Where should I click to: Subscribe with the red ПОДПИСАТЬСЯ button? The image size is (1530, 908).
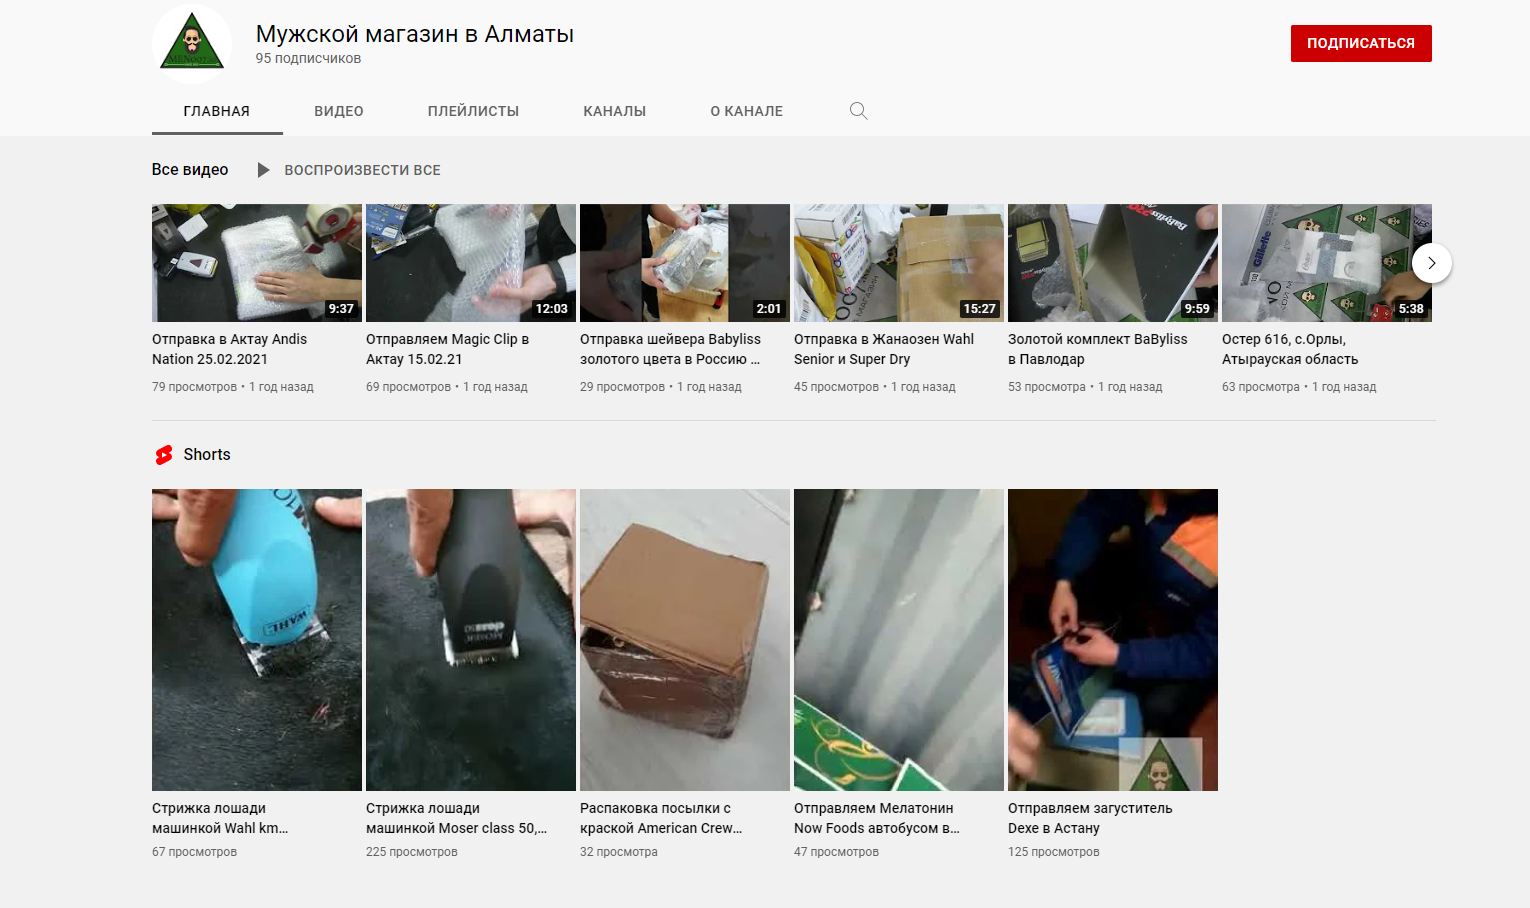pyautogui.click(x=1361, y=43)
